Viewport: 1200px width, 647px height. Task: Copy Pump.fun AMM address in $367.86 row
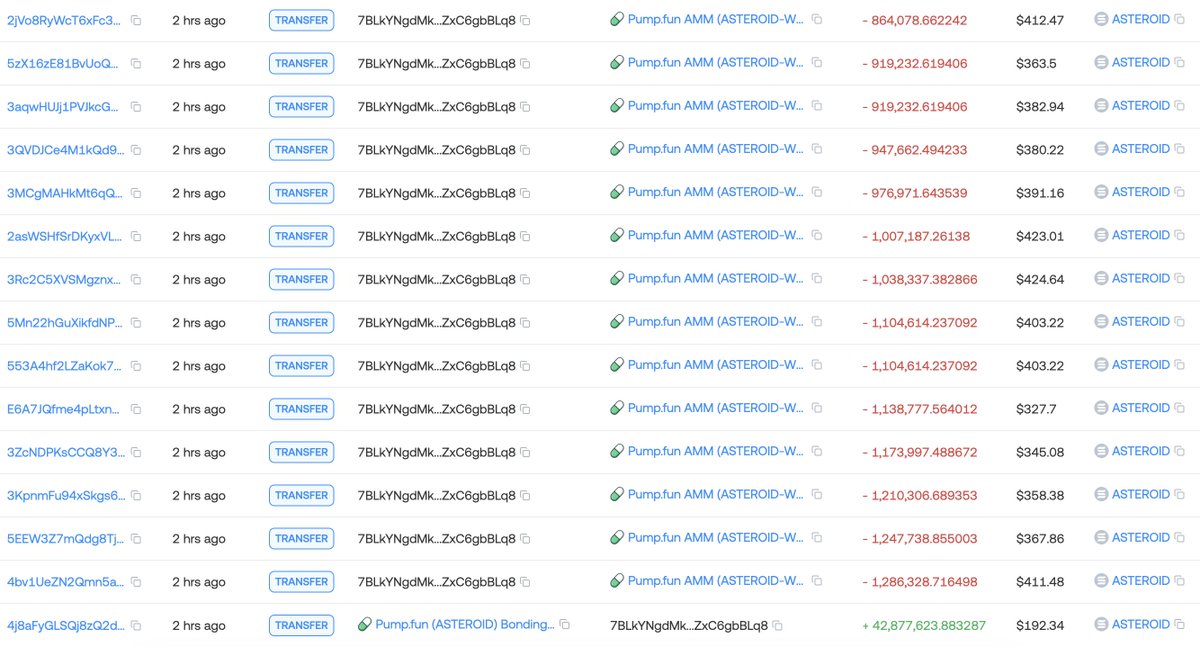817,537
